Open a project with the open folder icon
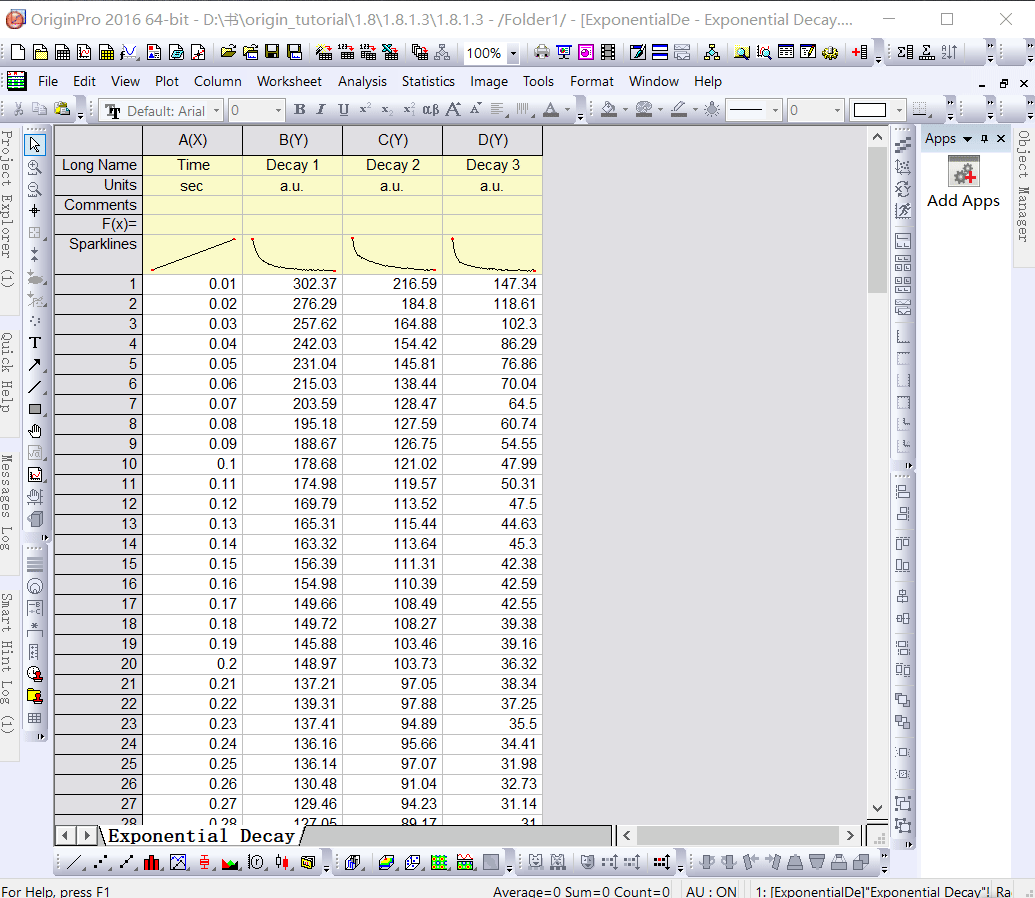 click(228, 52)
